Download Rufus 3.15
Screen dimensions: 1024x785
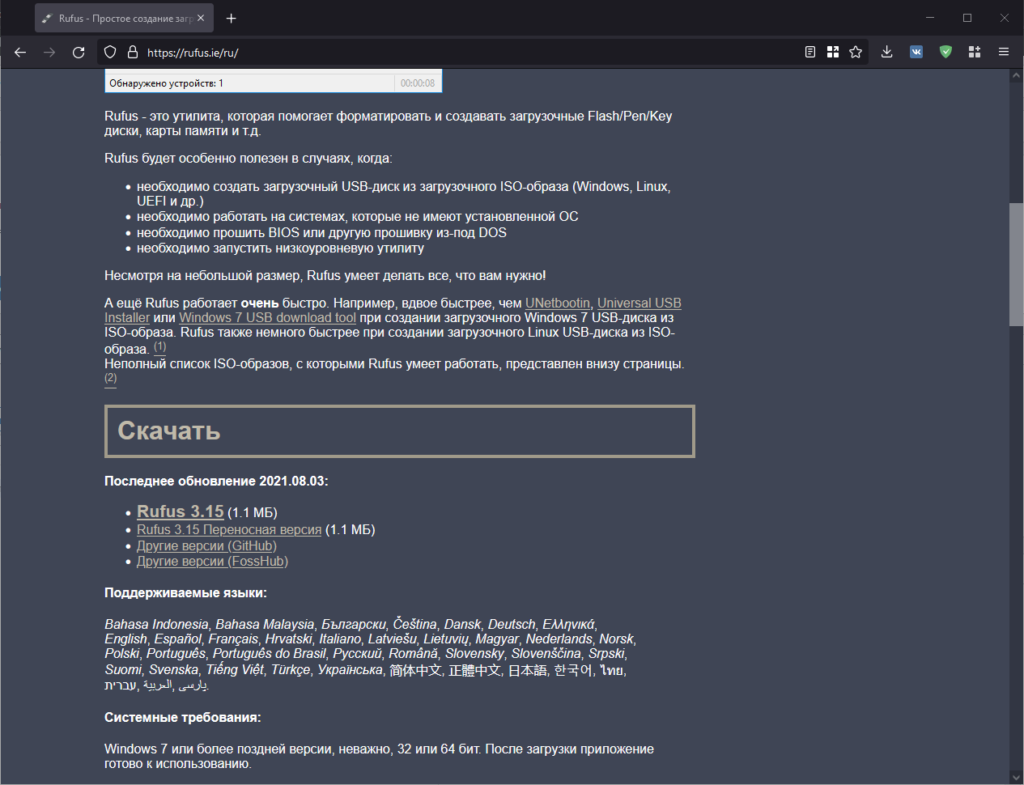pyautogui.click(x=180, y=511)
